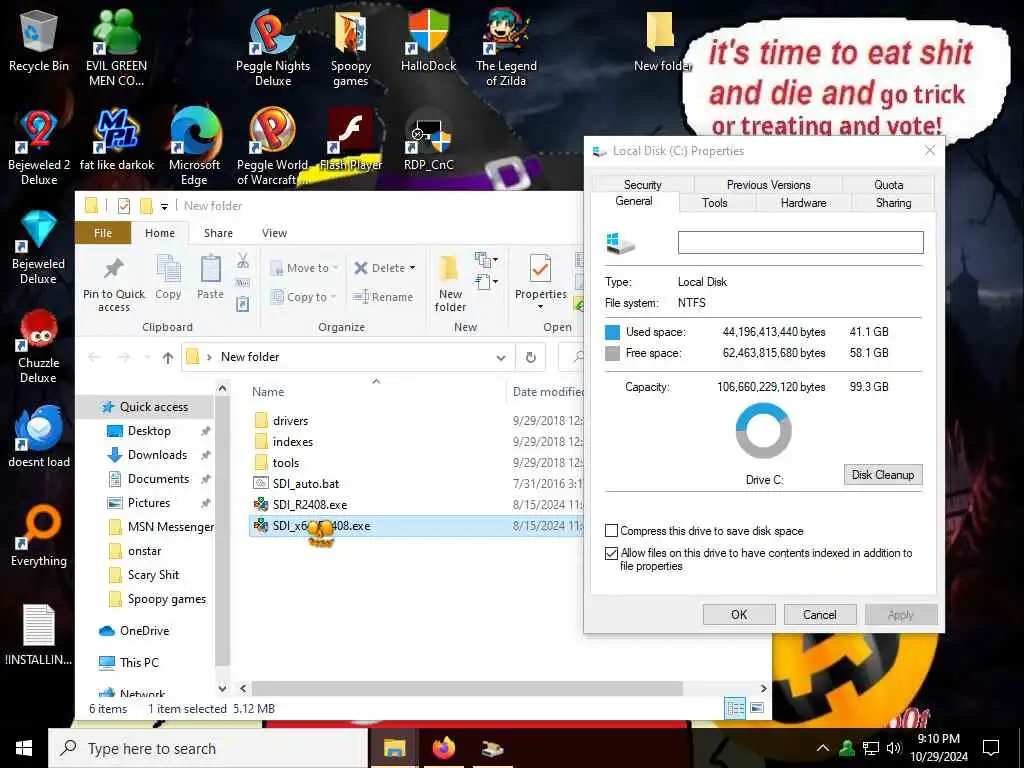
Task: Open the Spoopy games desktop folder
Action: pos(351,48)
